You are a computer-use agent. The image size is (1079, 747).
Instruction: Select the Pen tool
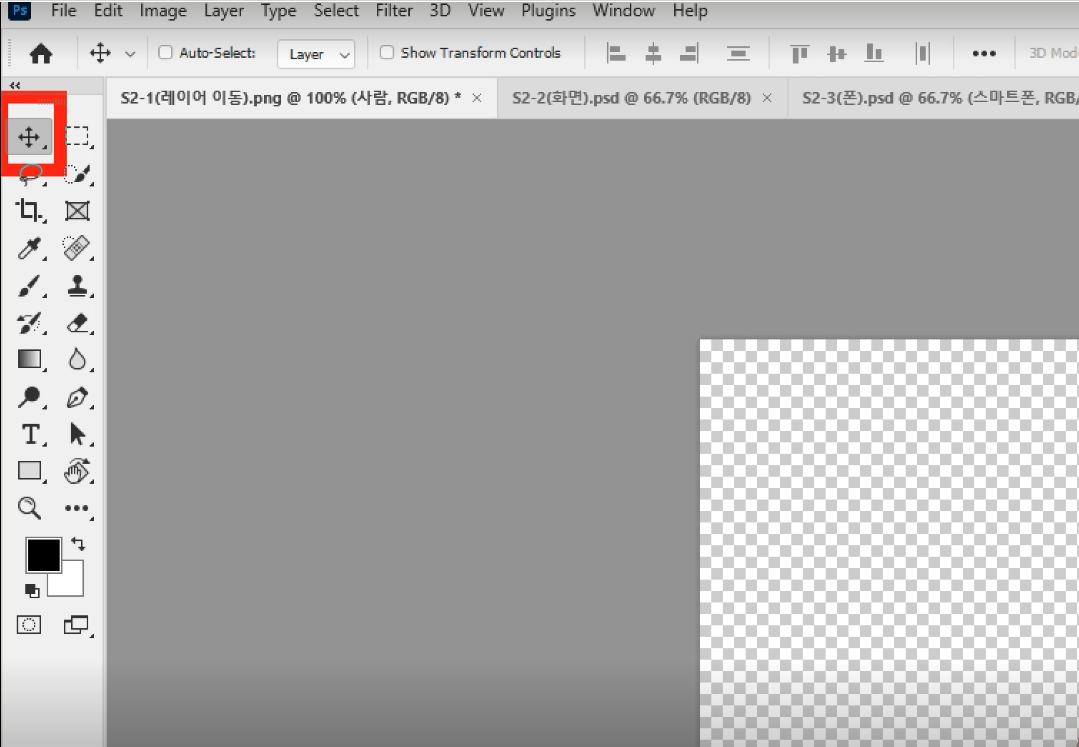(77, 398)
